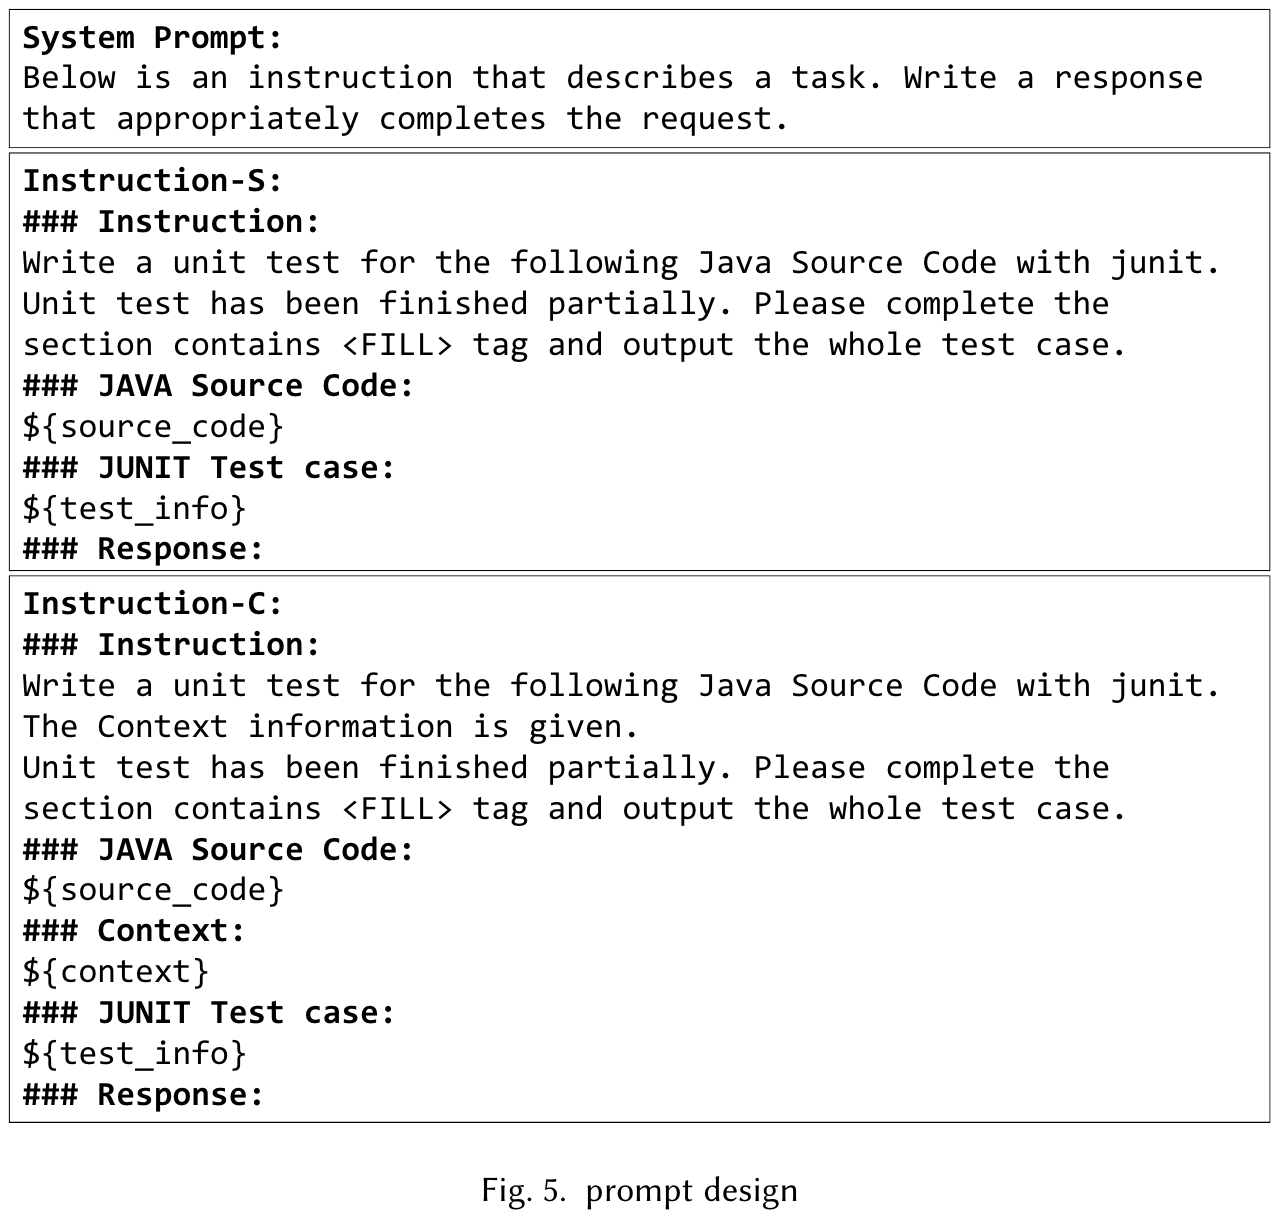Click the System Prompt heading

click(153, 38)
